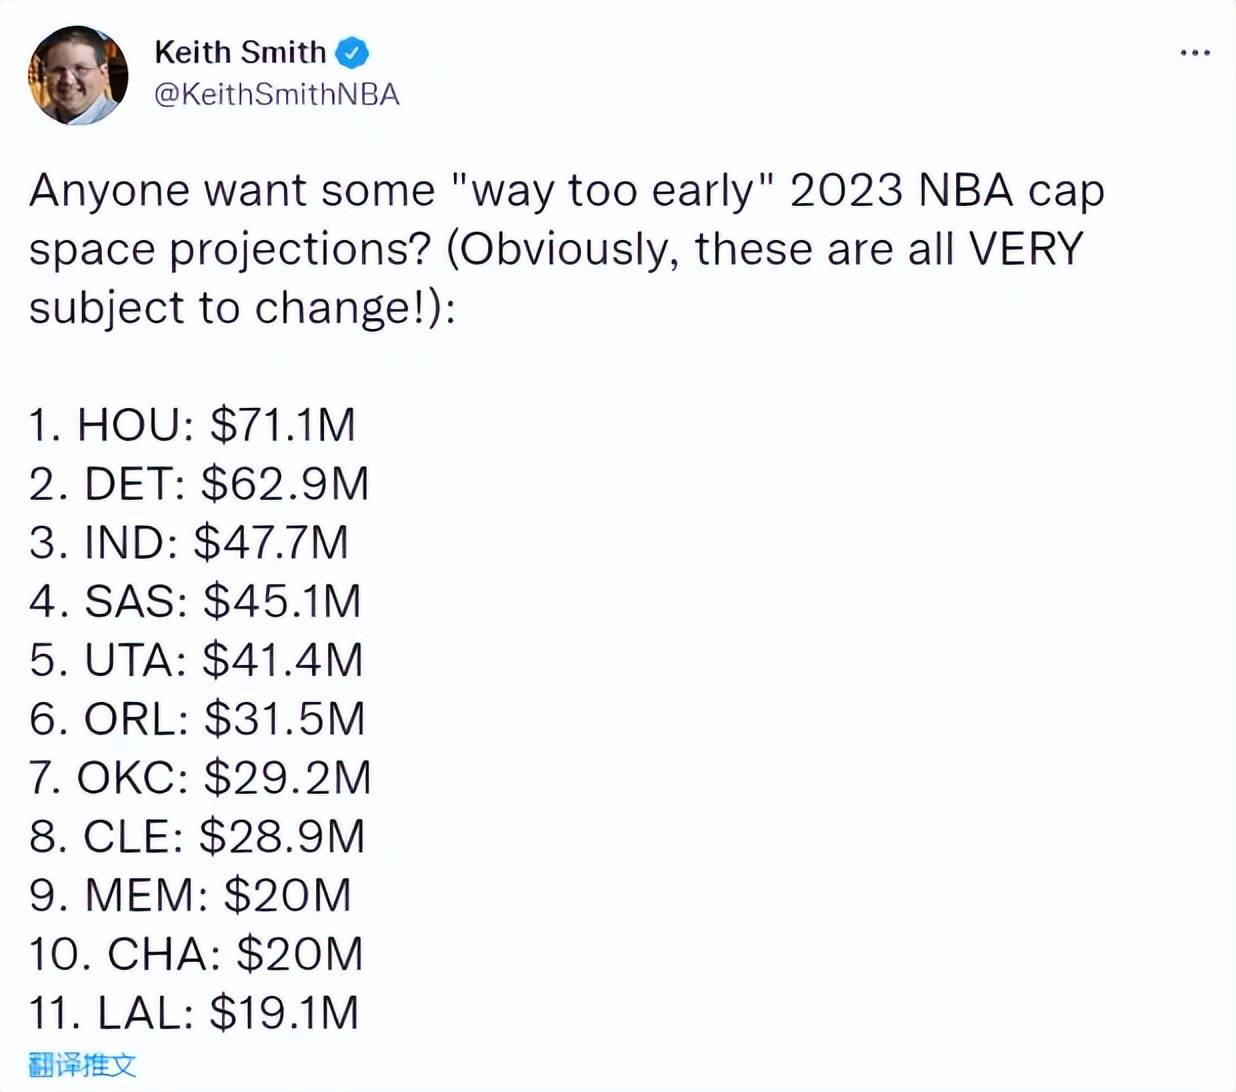Open the @KeithSmithNBA handle link
Screen dimensions: 1236x1092
click(277, 94)
